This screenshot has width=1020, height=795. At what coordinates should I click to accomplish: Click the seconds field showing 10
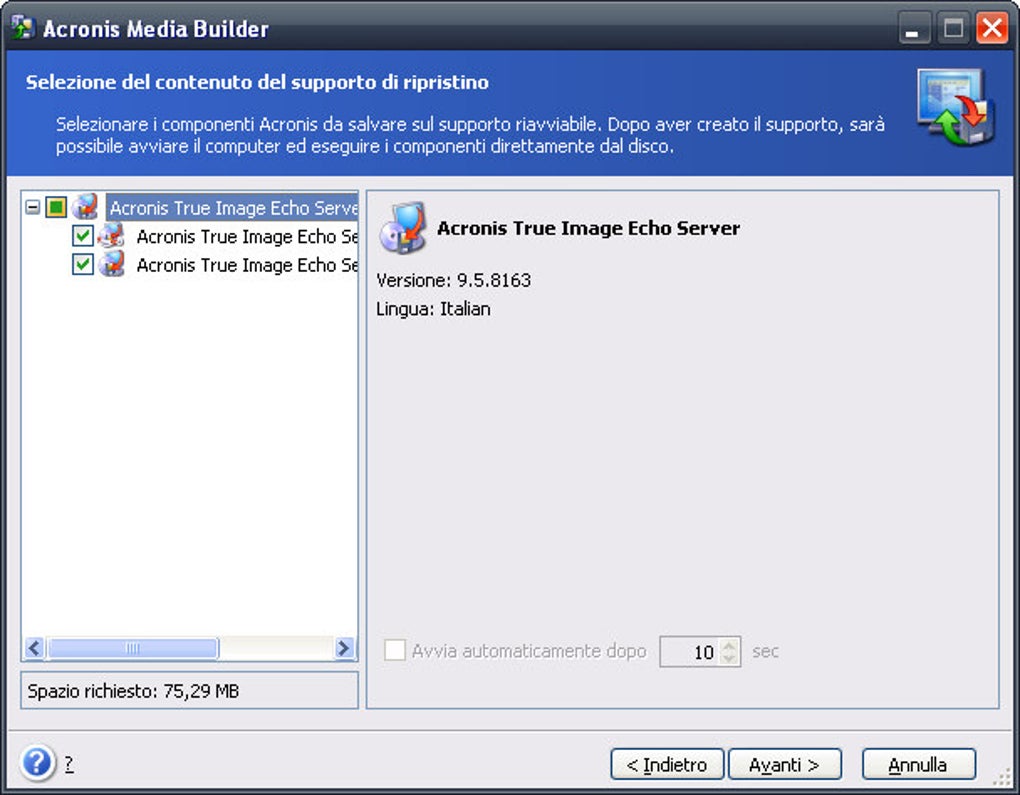pyautogui.click(x=690, y=652)
